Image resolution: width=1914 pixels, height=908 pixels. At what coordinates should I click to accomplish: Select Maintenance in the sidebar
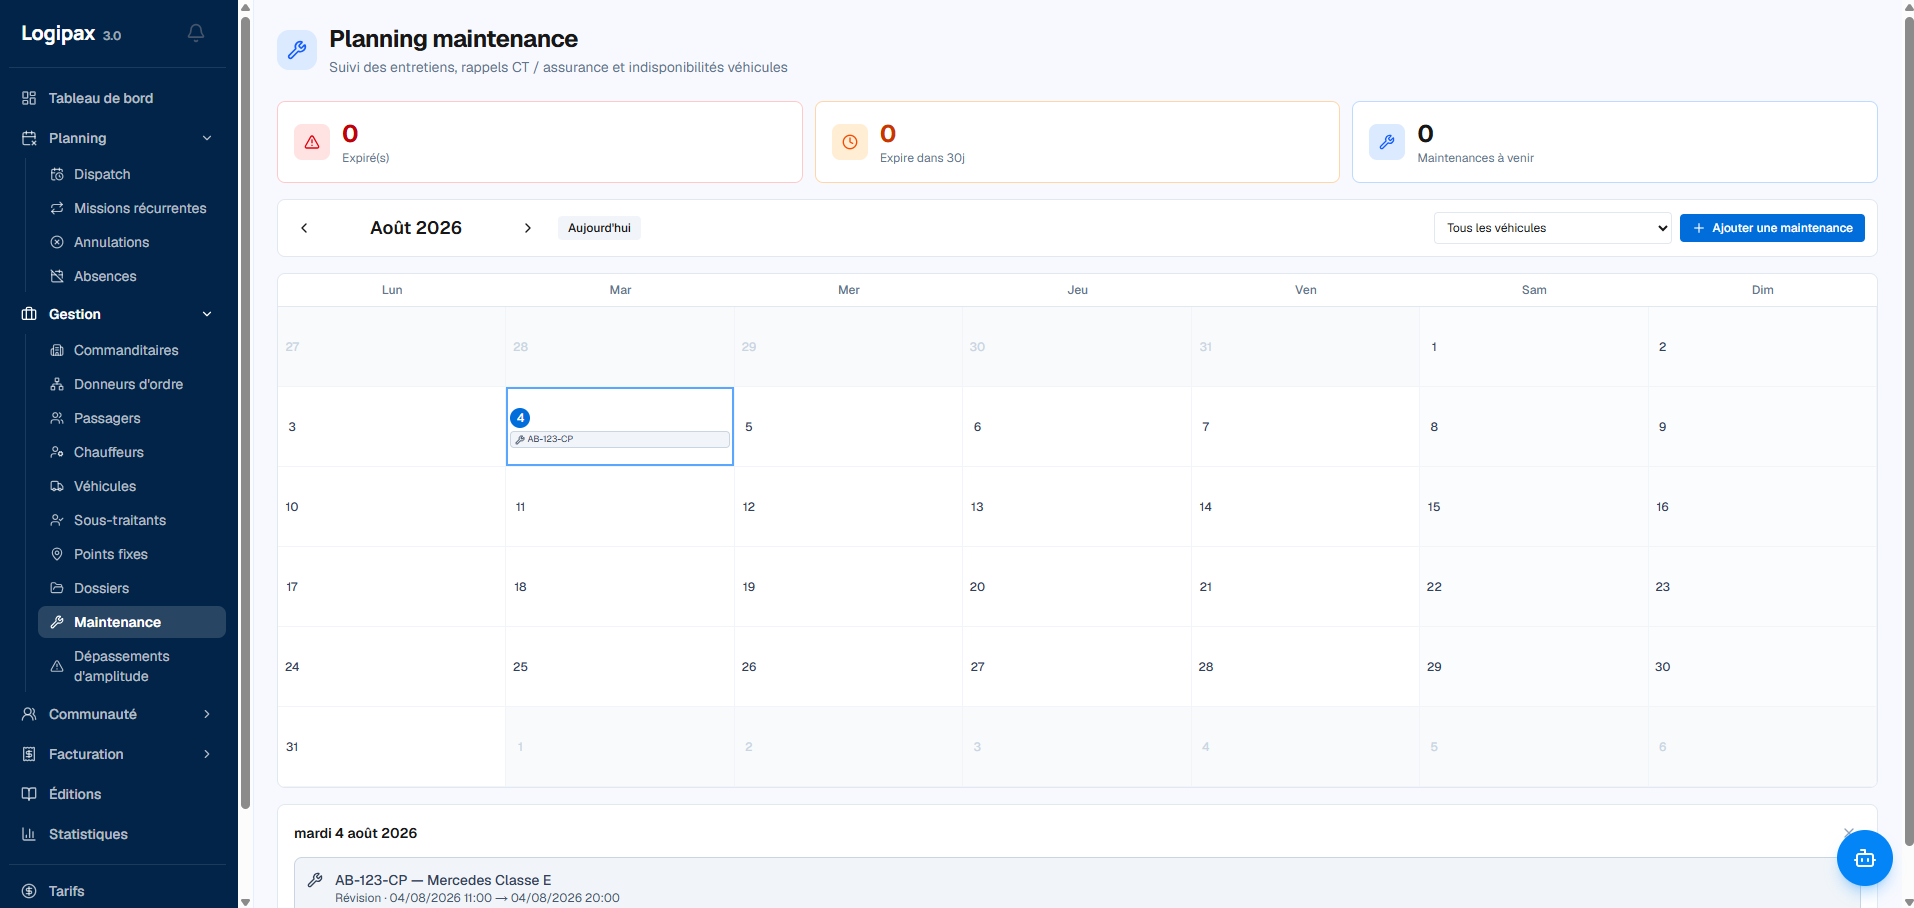(x=132, y=622)
